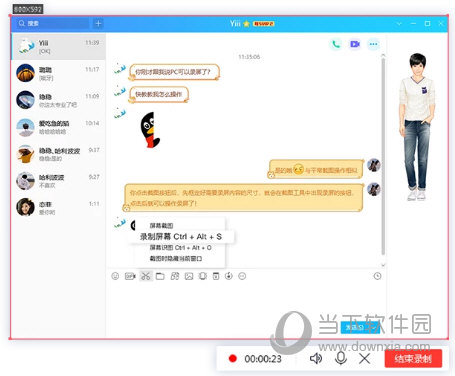Click the calendar-style toolbar icon
455x376 pixels.
point(216,276)
